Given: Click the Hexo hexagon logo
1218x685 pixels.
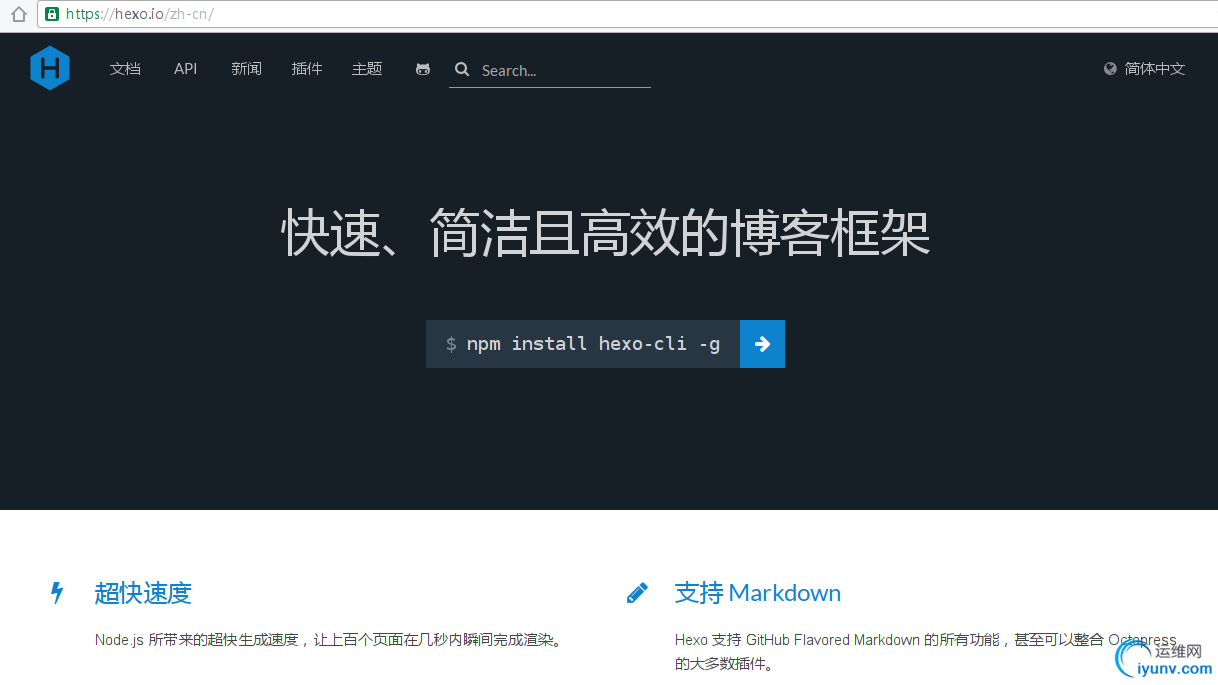Looking at the screenshot, I should tap(50, 69).
